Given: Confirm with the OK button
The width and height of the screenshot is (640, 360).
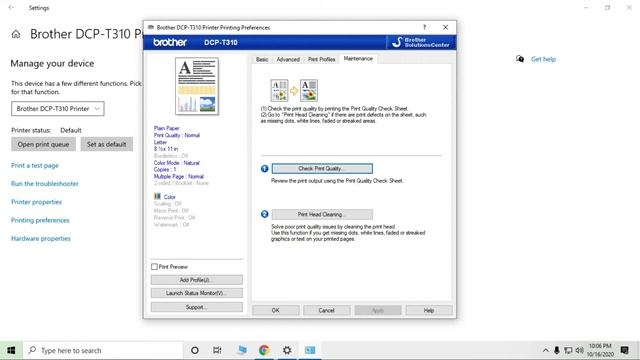Looking at the screenshot, I should (276, 310).
